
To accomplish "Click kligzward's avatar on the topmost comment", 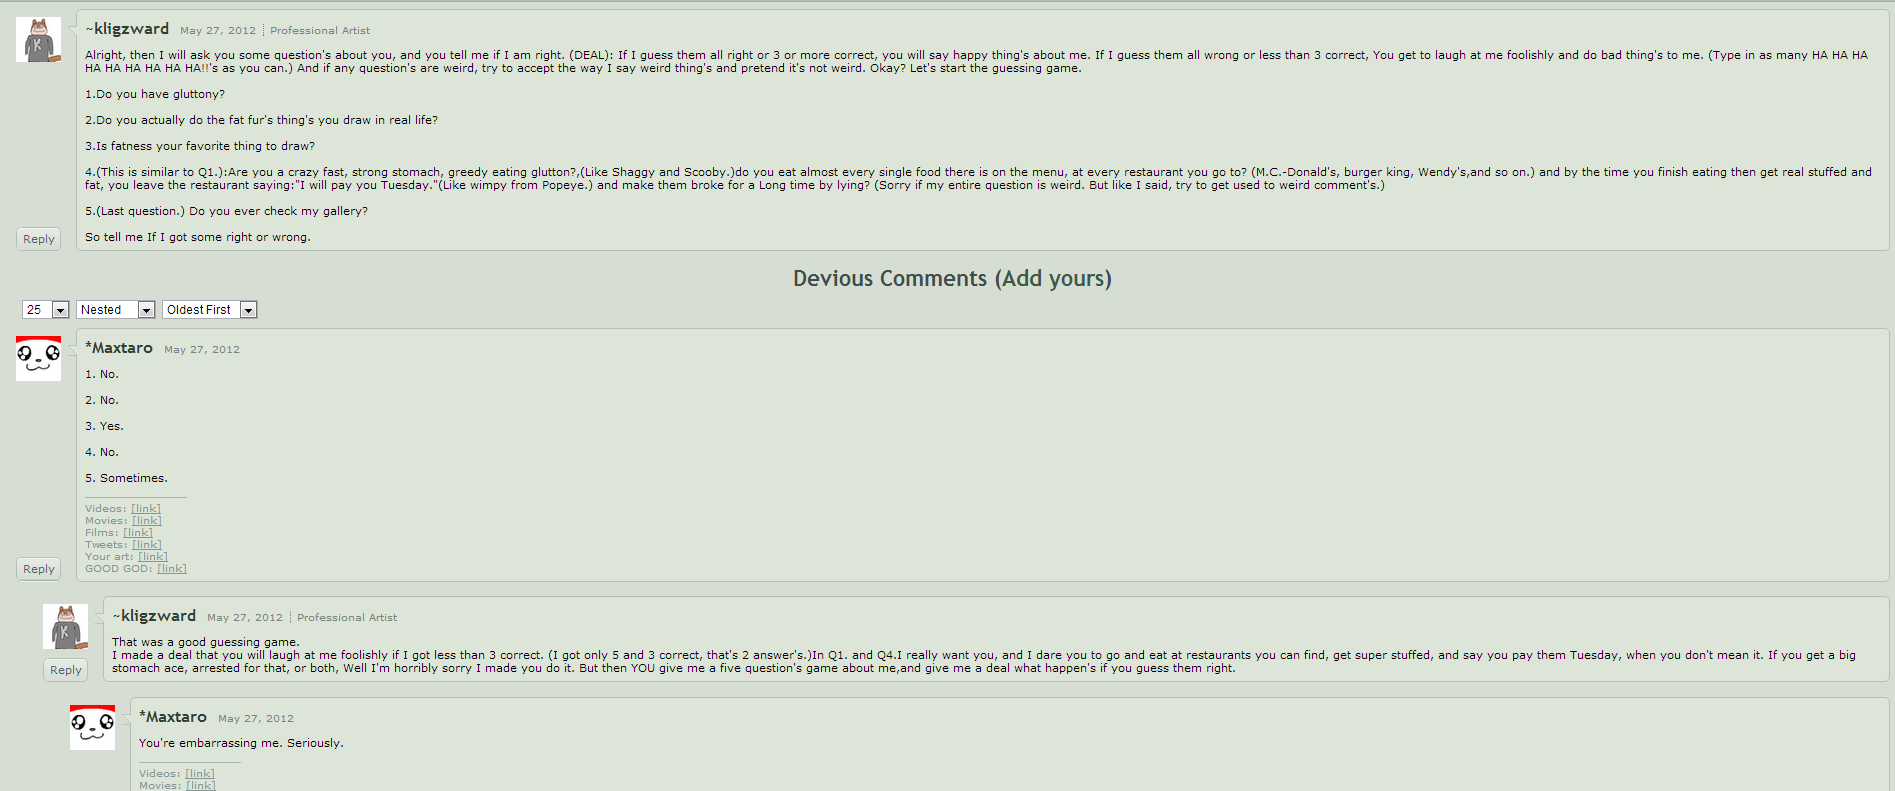I will click(38, 40).
